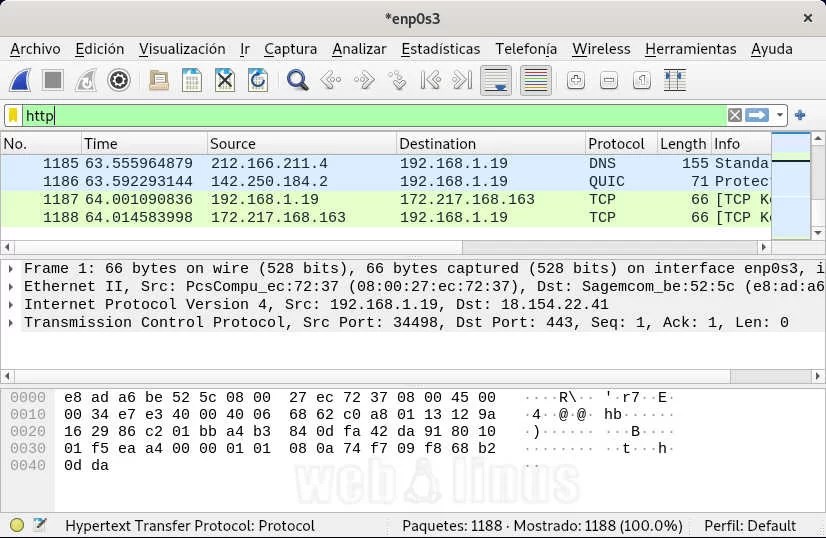Apply the display filter arrow
This screenshot has height=538, width=826.
pyautogui.click(x=757, y=115)
